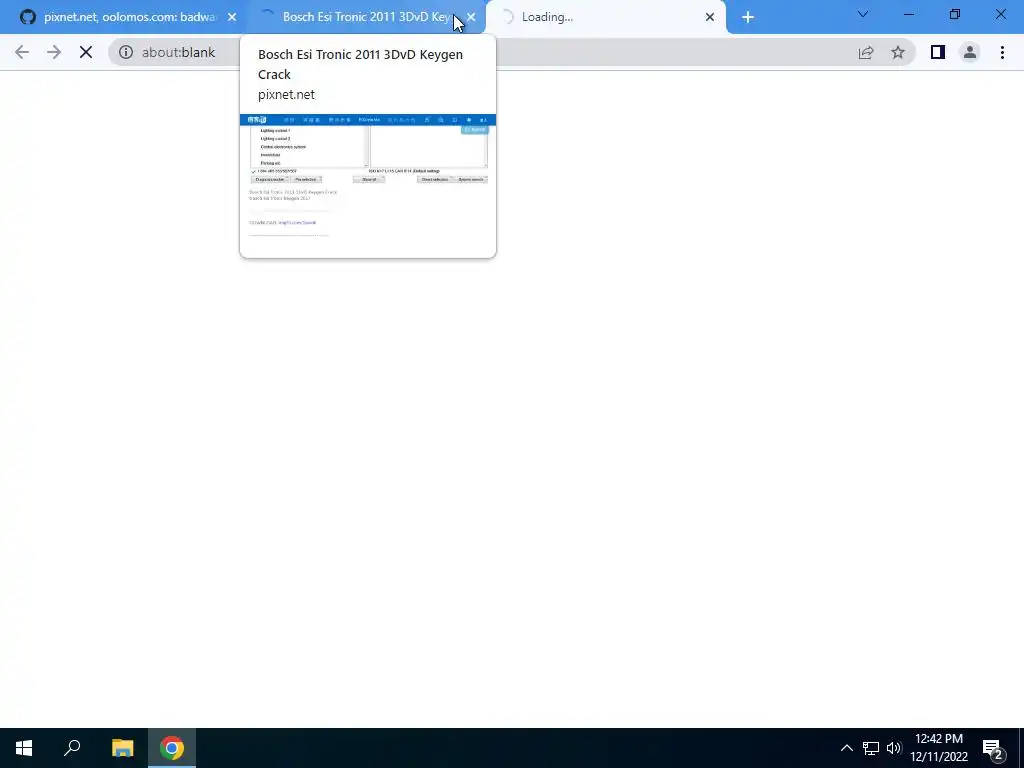Close the Loading... tab
Image resolution: width=1024 pixels, height=768 pixels.
tap(710, 17)
